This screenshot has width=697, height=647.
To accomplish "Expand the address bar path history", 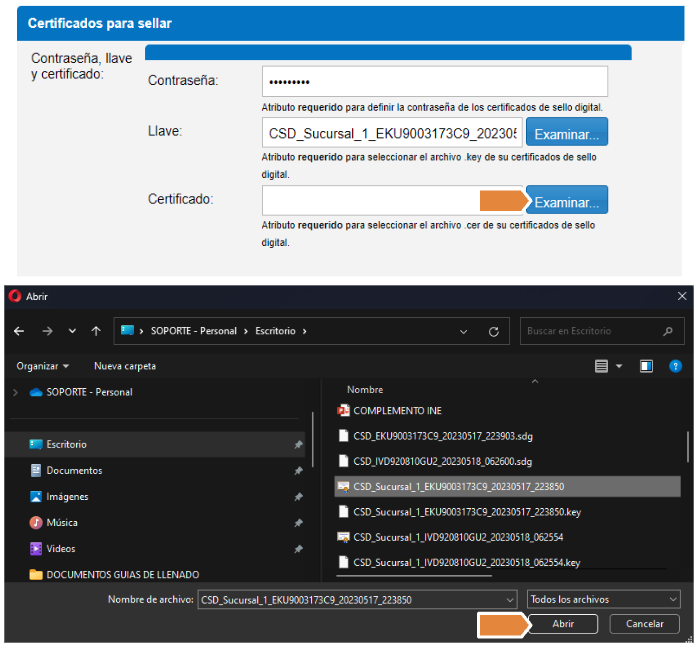I will (x=462, y=331).
